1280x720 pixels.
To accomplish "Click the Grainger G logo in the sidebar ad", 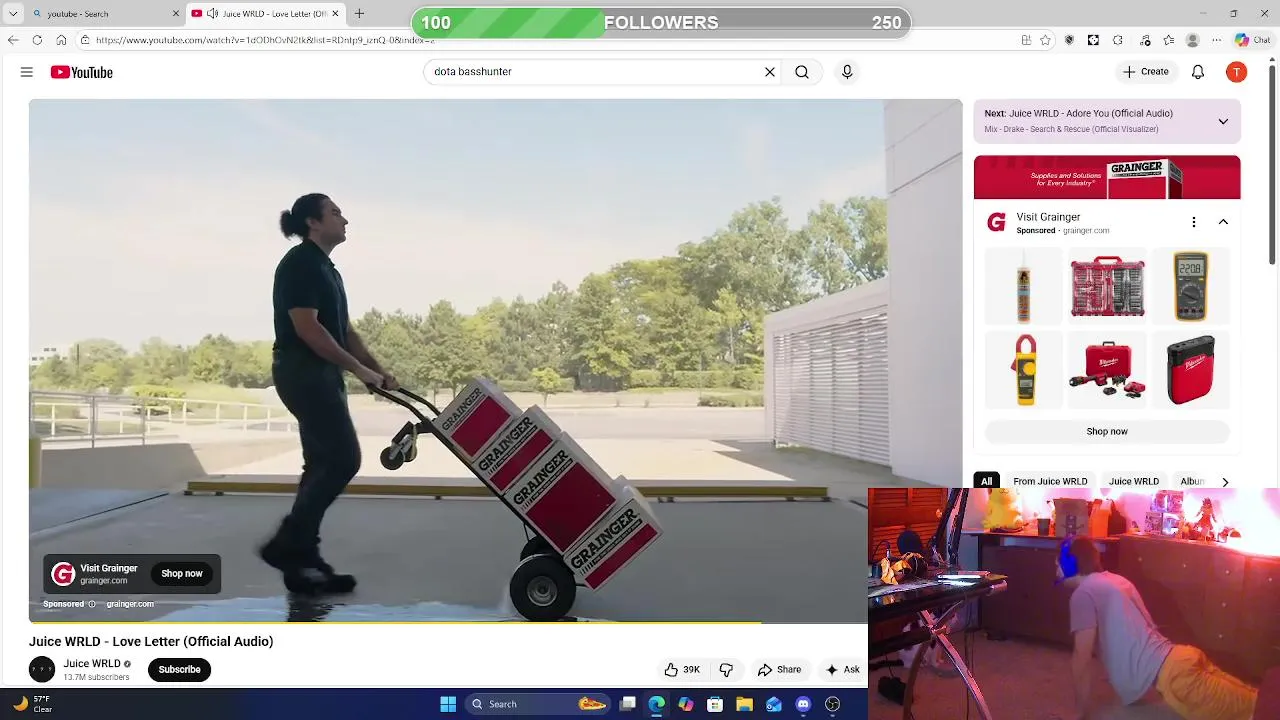I will (996, 222).
